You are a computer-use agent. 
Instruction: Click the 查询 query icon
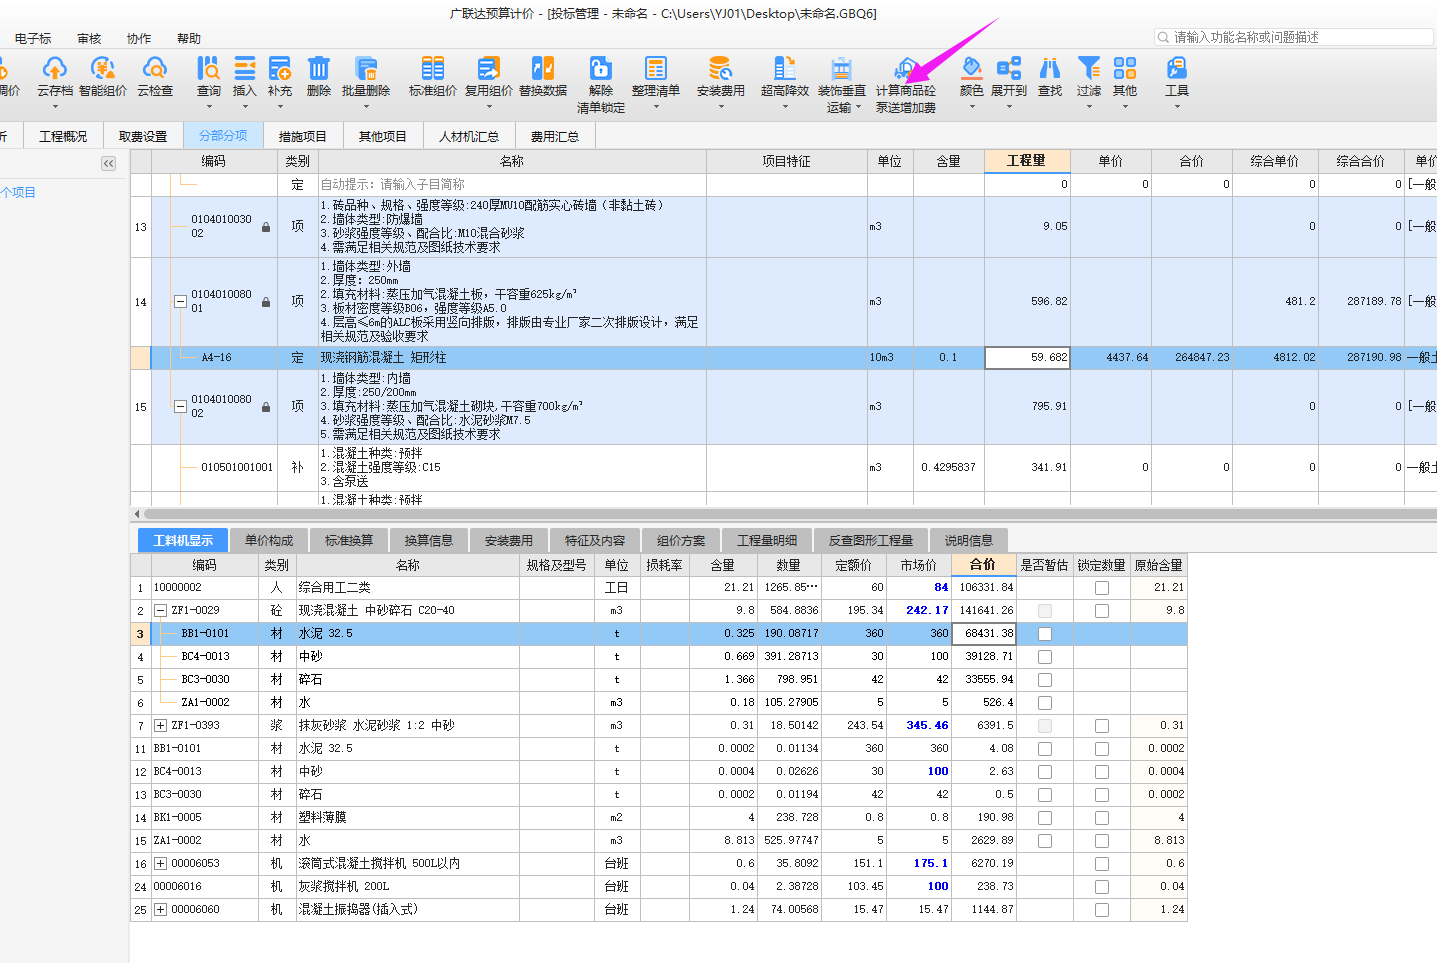pyautogui.click(x=208, y=68)
